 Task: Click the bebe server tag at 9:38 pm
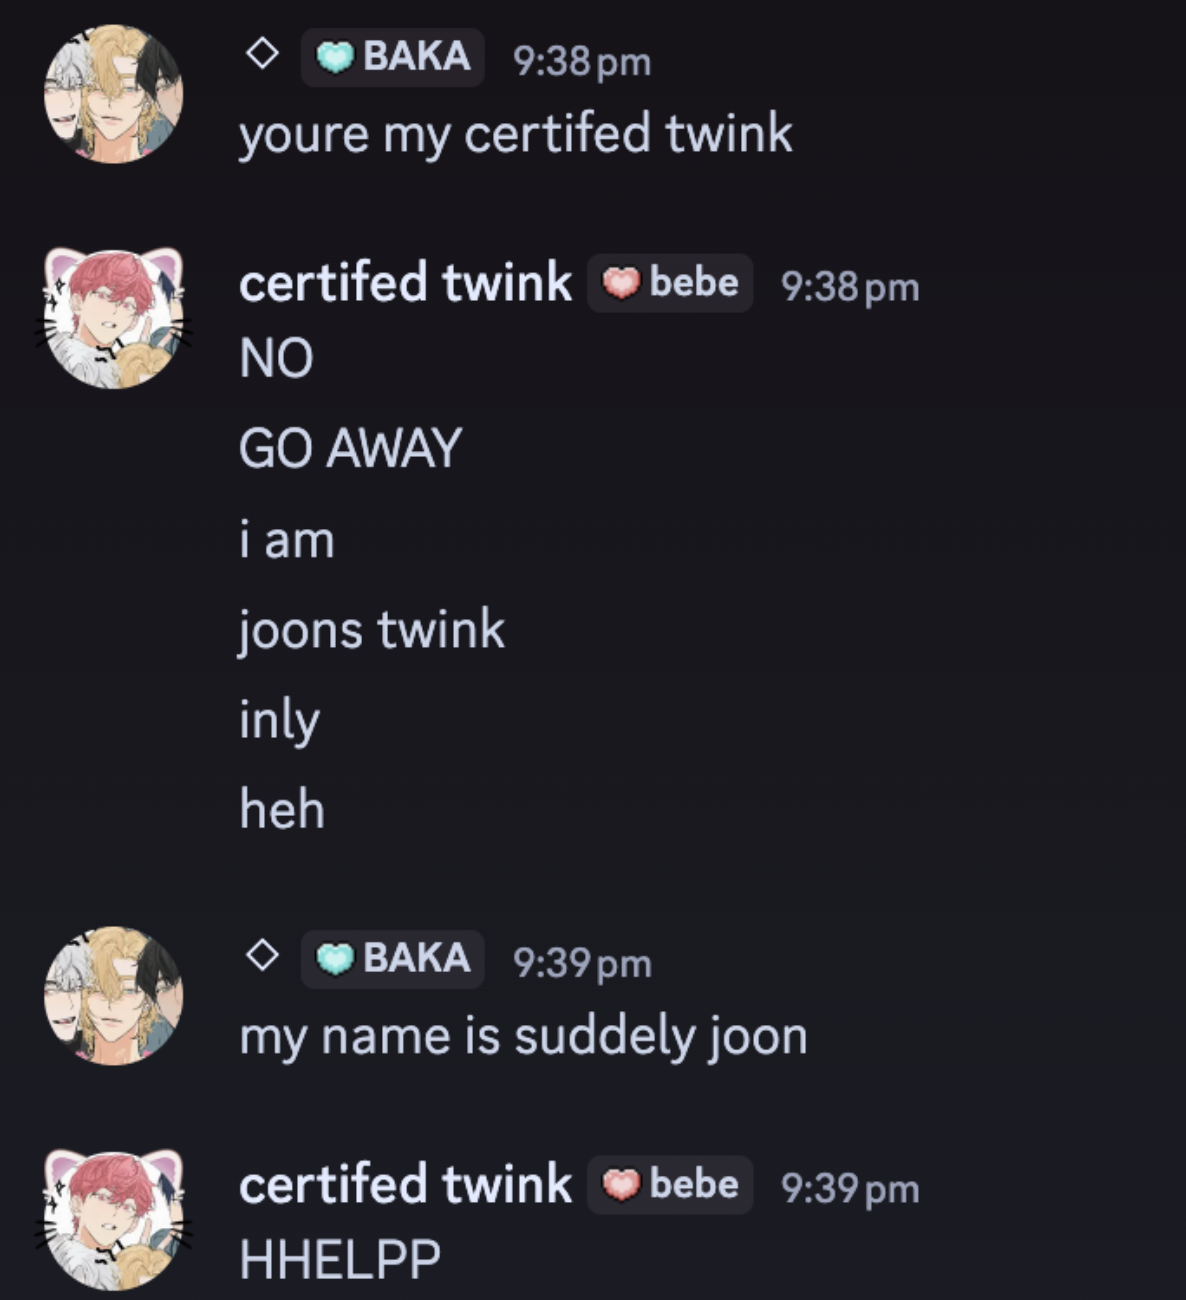[x=670, y=283]
